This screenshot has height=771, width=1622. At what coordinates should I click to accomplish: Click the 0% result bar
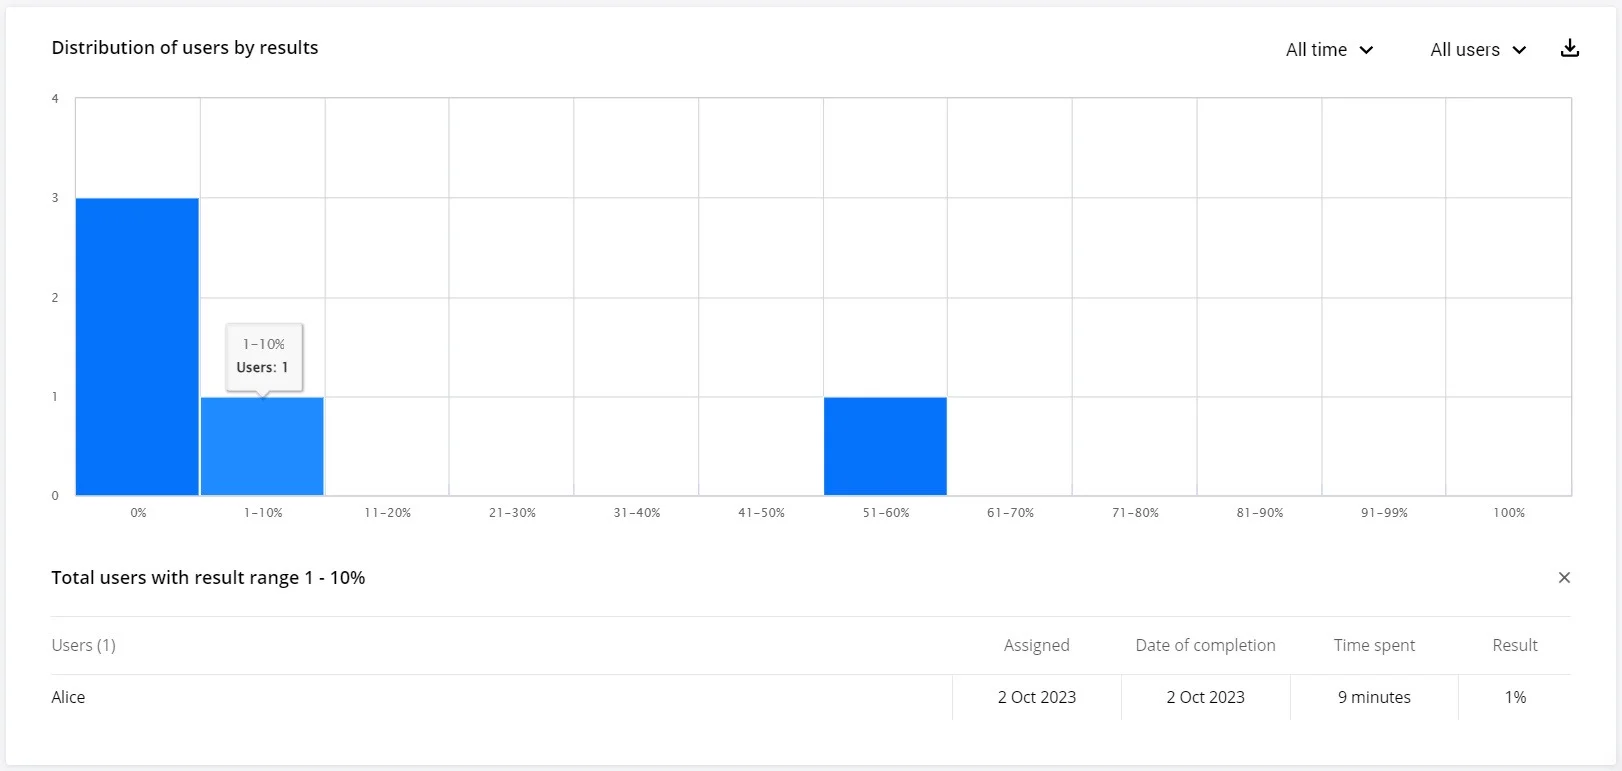pyautogui.click(x=137, y=346)
